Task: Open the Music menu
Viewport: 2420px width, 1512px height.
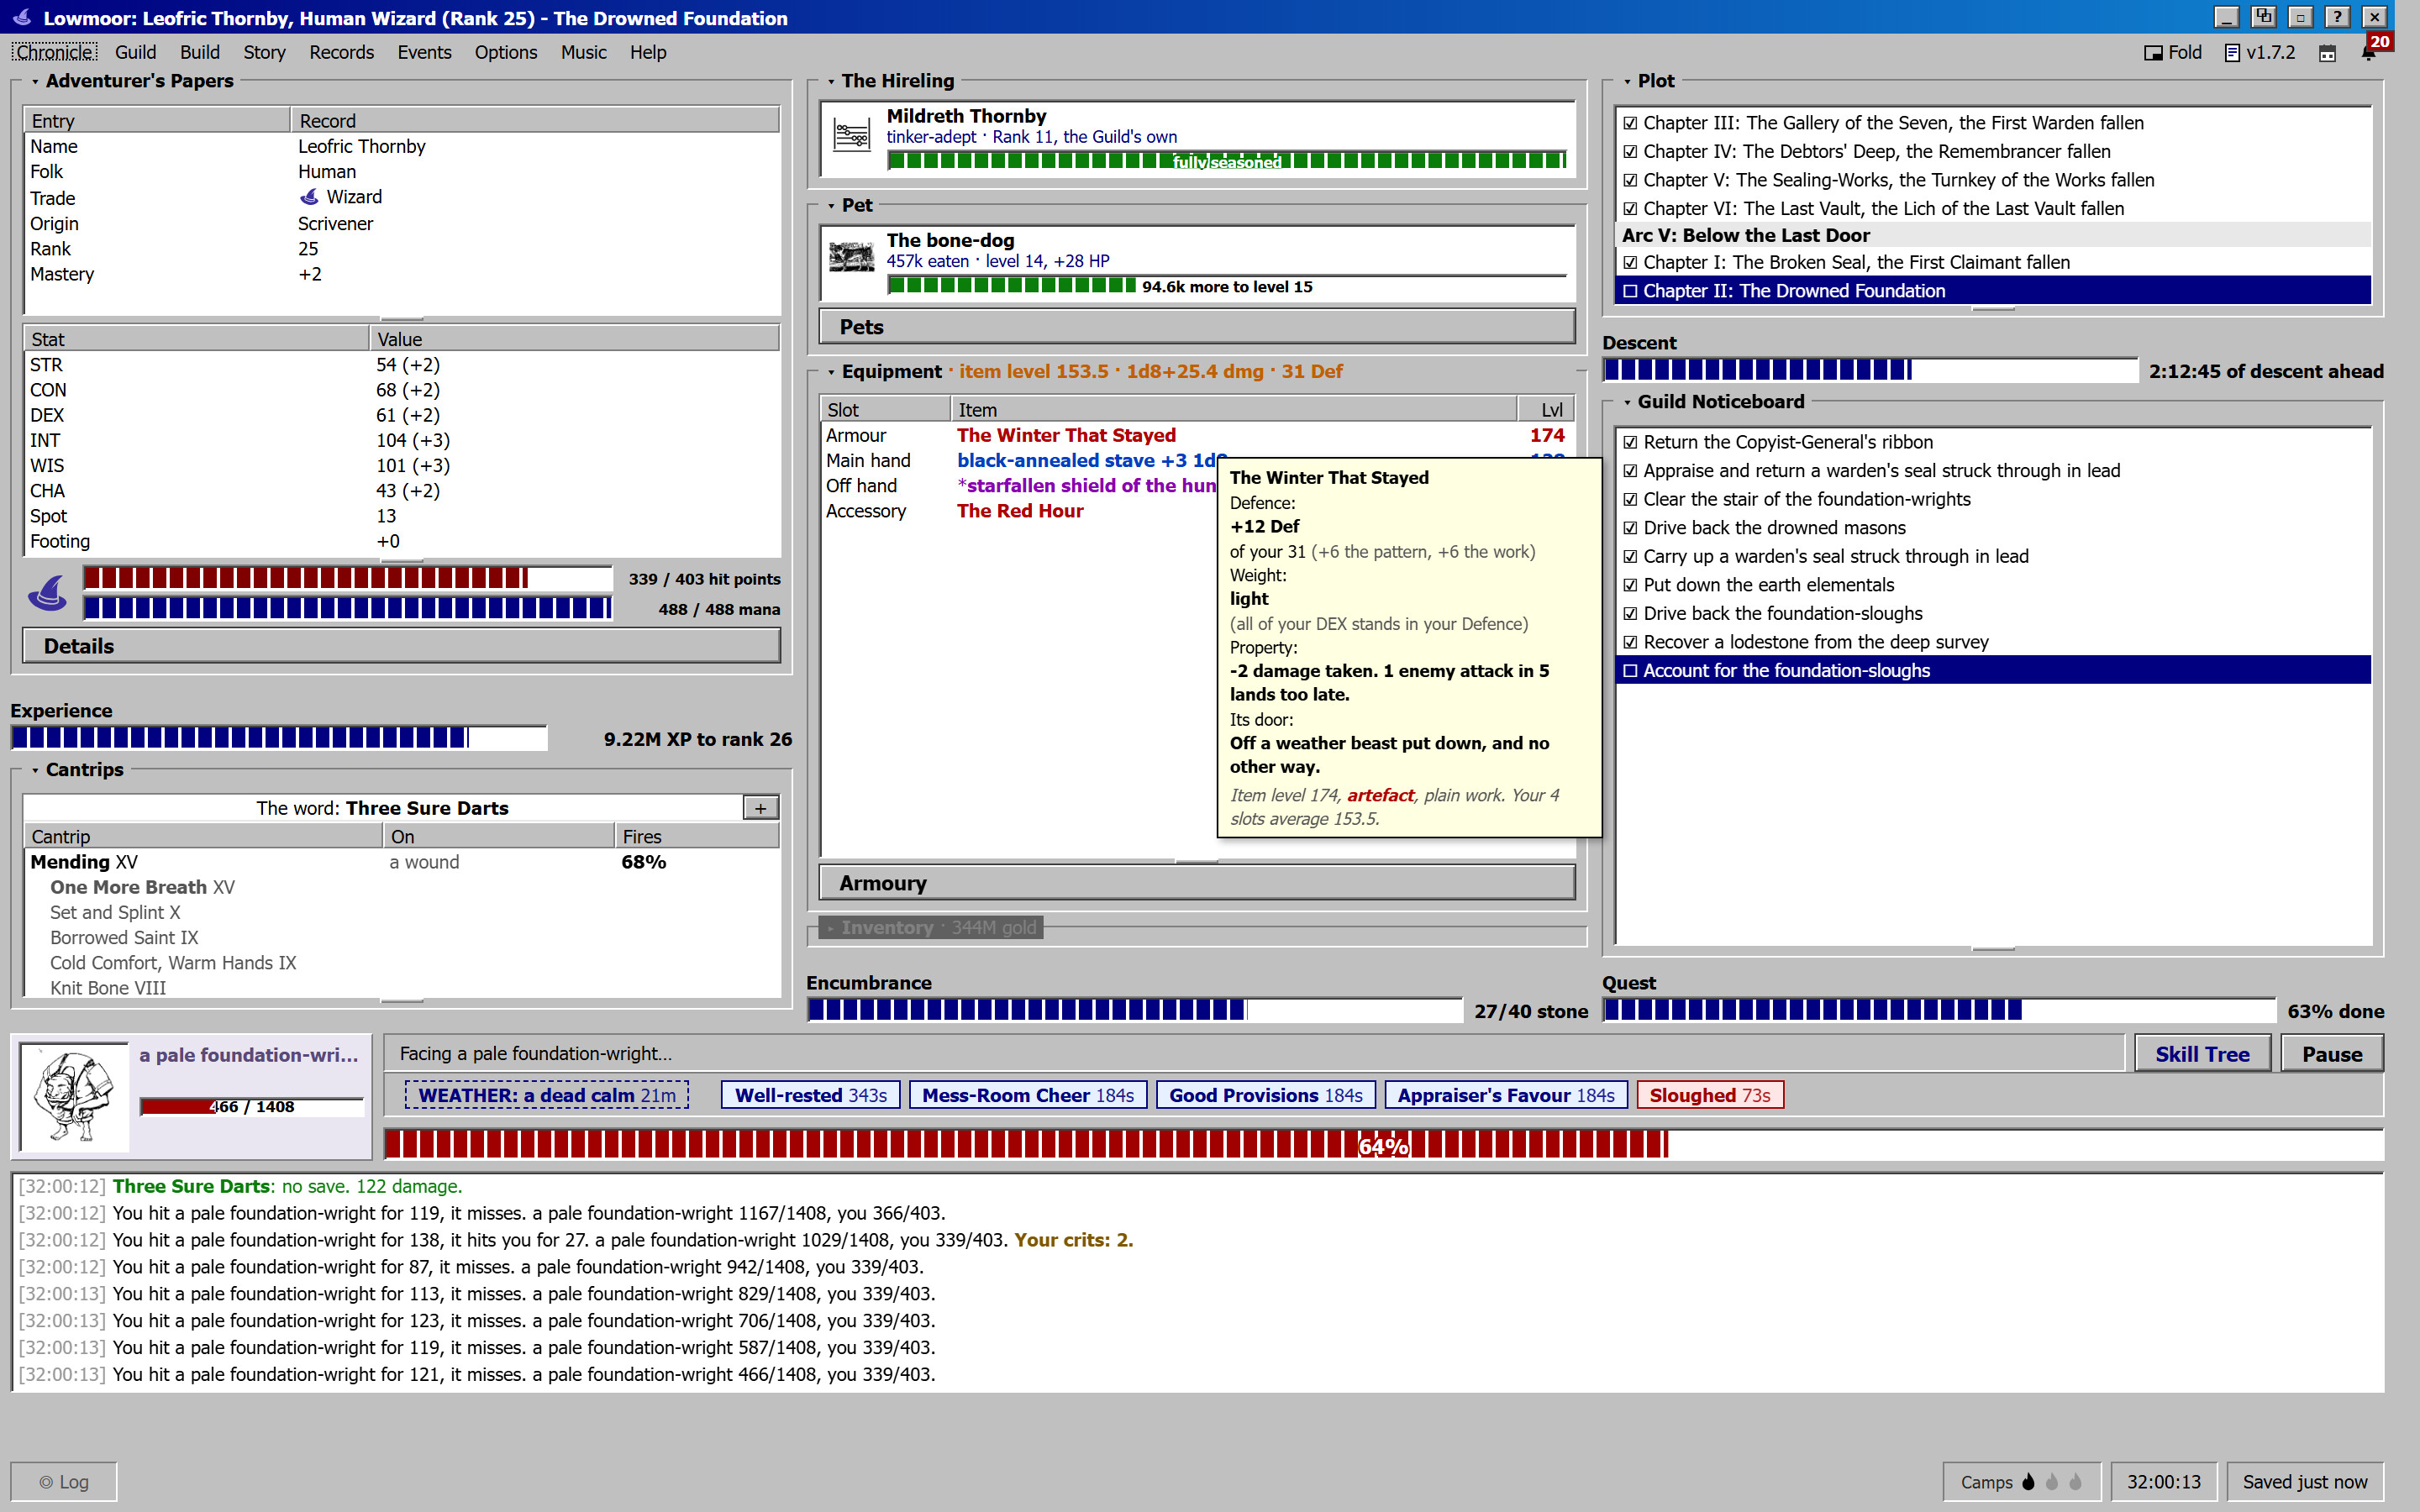Action: click(x=583, y=52)
